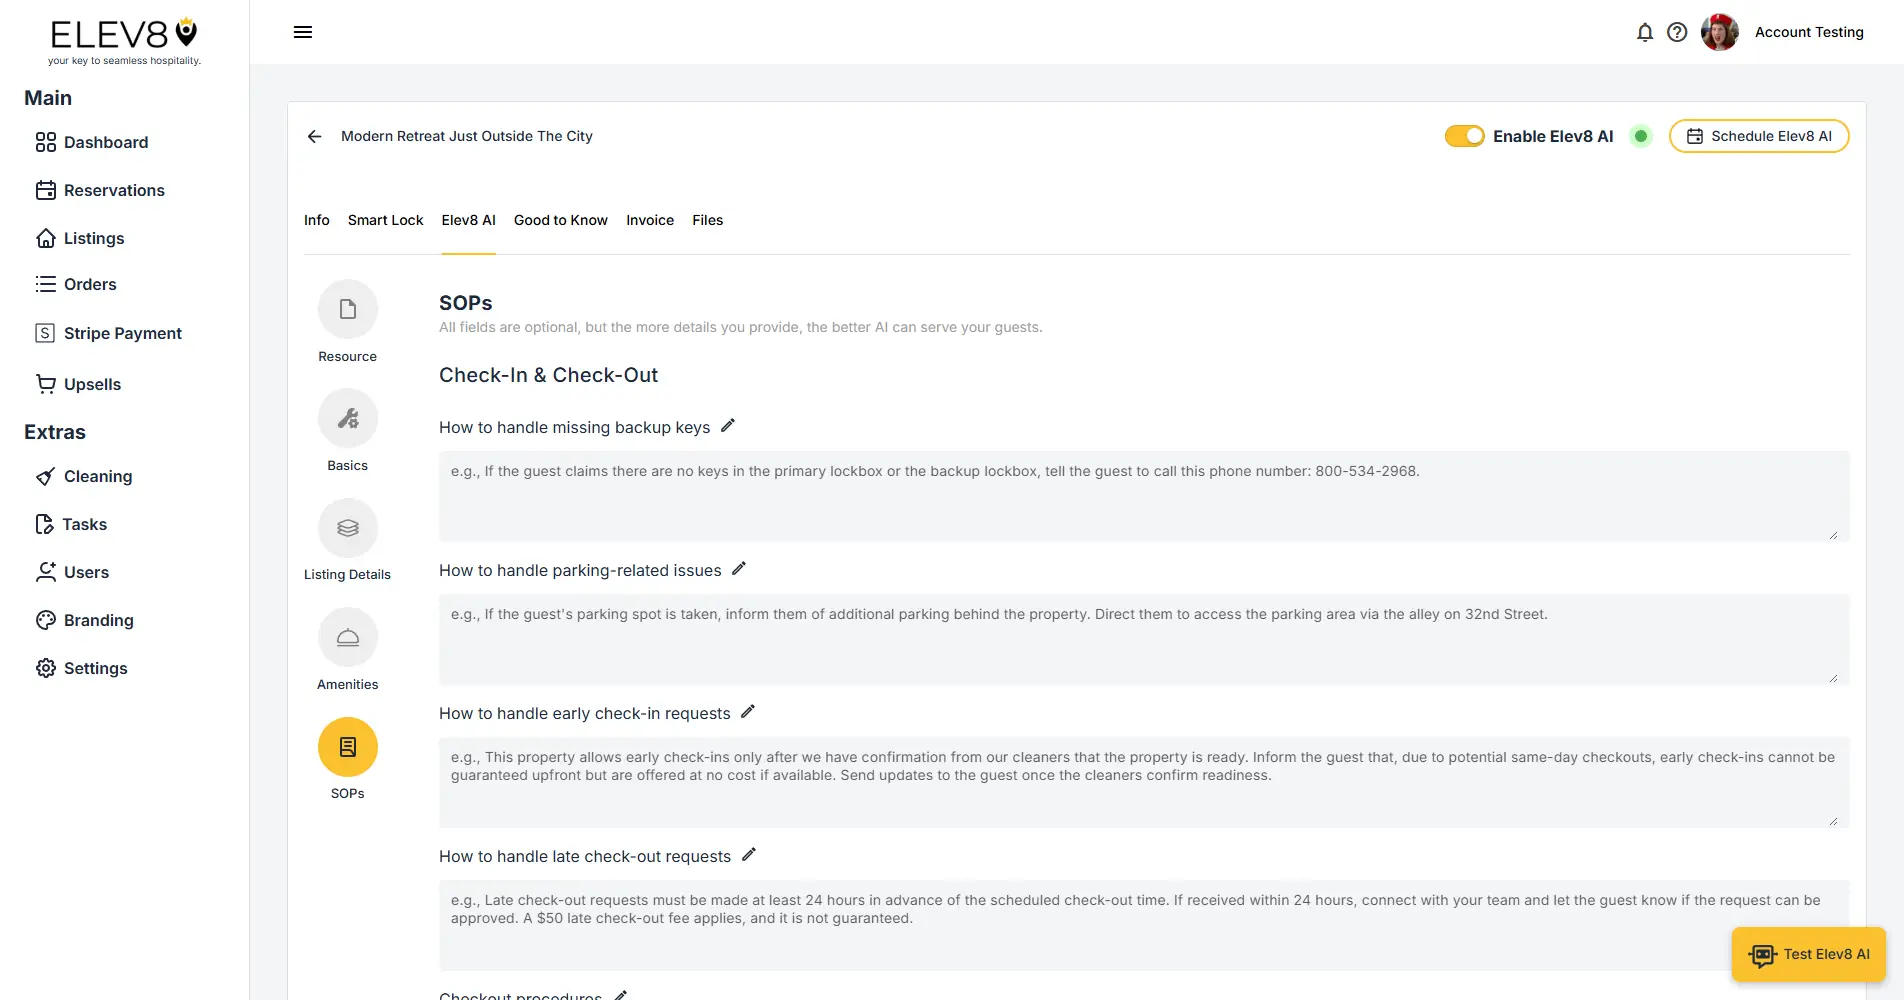The width and height of the screenshot is (1904, 1000).
Task: Edit 'How to handle late check-out requests' pencil
Action: (748, 855)
